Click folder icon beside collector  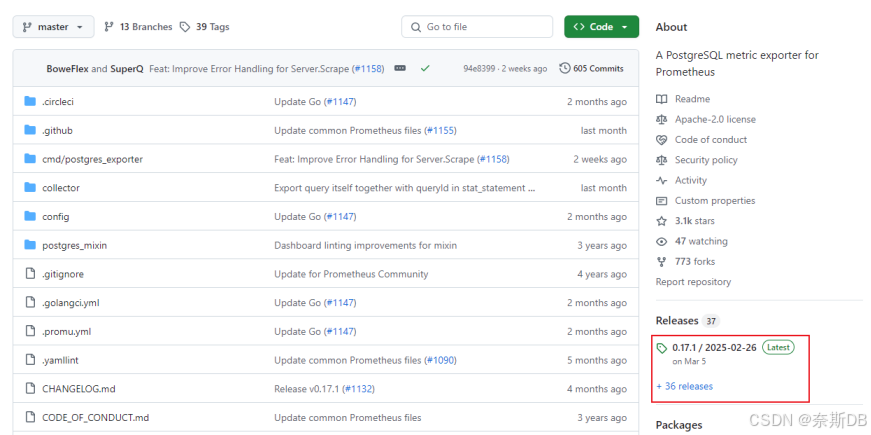(x=30, y=188)
